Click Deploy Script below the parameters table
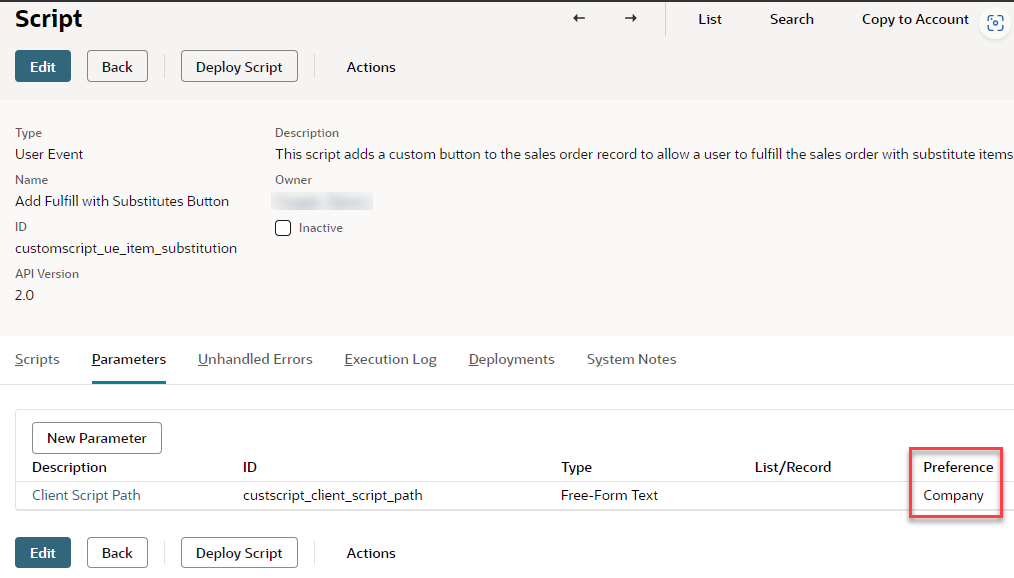 pyautogui.click(x=239, y=553)
